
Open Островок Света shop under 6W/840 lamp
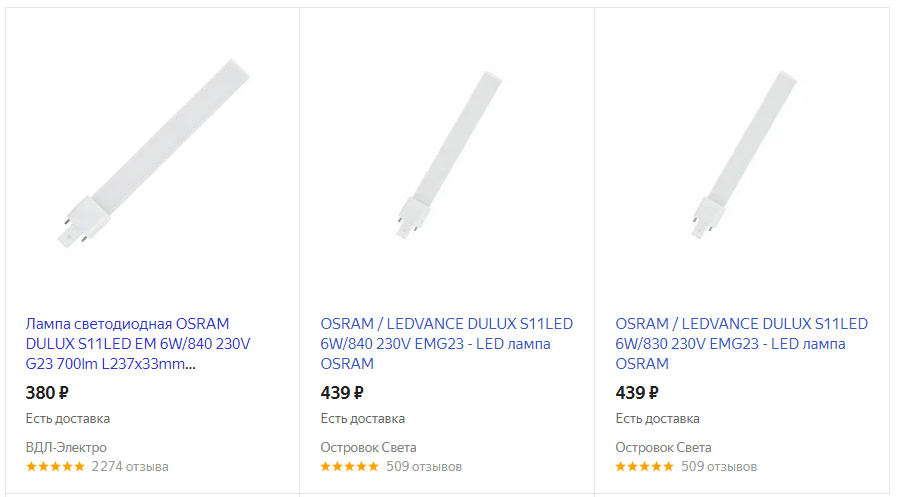368,447
